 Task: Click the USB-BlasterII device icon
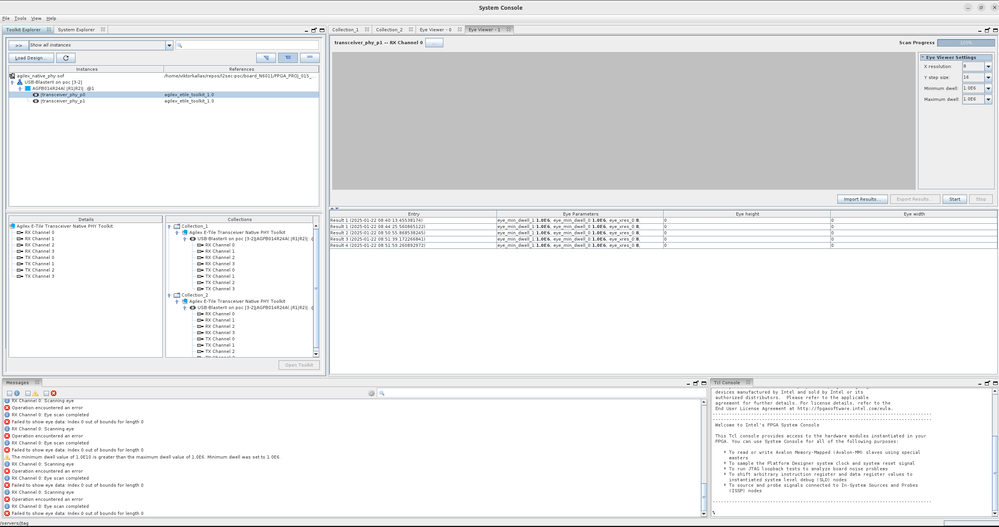20,82
